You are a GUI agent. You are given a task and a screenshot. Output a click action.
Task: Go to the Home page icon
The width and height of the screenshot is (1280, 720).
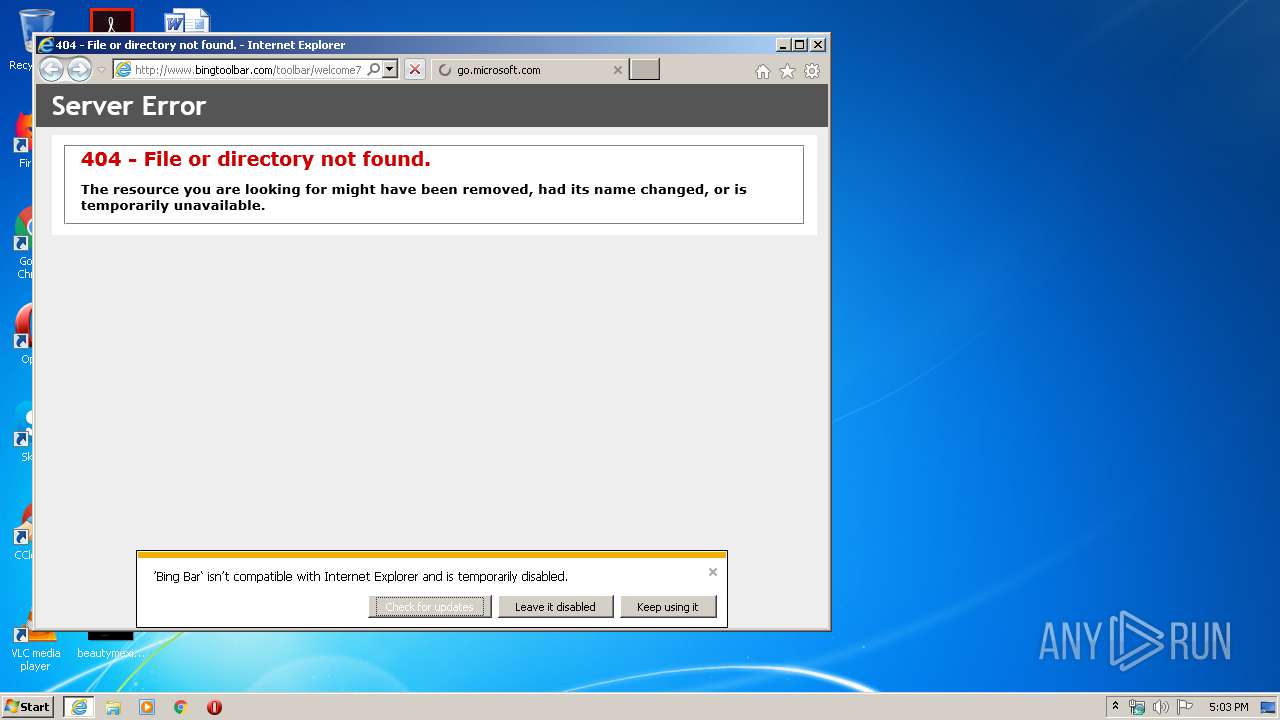[x=763, y=71]
